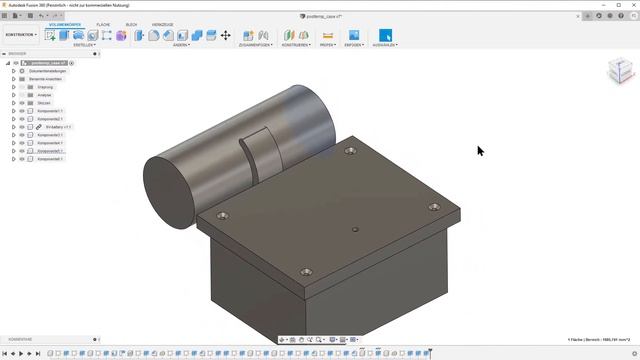
Task: Open the EINFÜGEN menu
Action: [x=354, y=45]
